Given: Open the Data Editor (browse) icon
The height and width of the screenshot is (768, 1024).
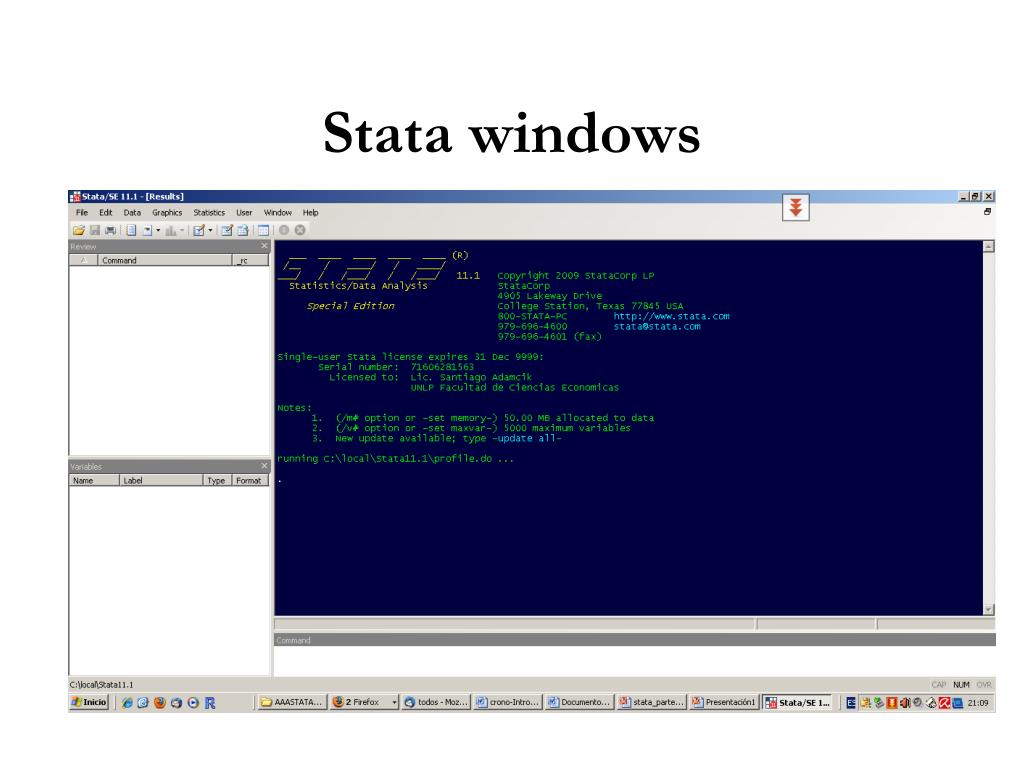Looking at the screenshot, I should pos(243,230).
